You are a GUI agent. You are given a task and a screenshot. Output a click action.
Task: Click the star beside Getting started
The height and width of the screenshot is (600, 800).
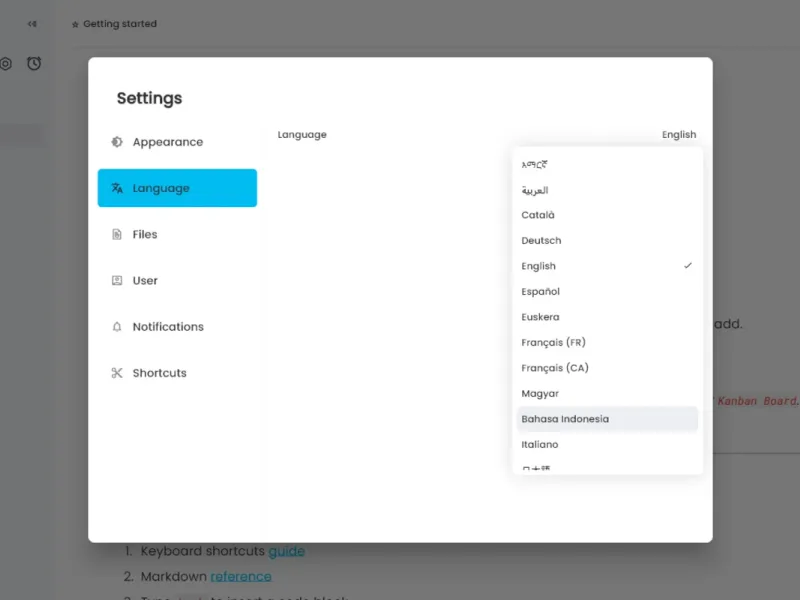pos(75,24)
